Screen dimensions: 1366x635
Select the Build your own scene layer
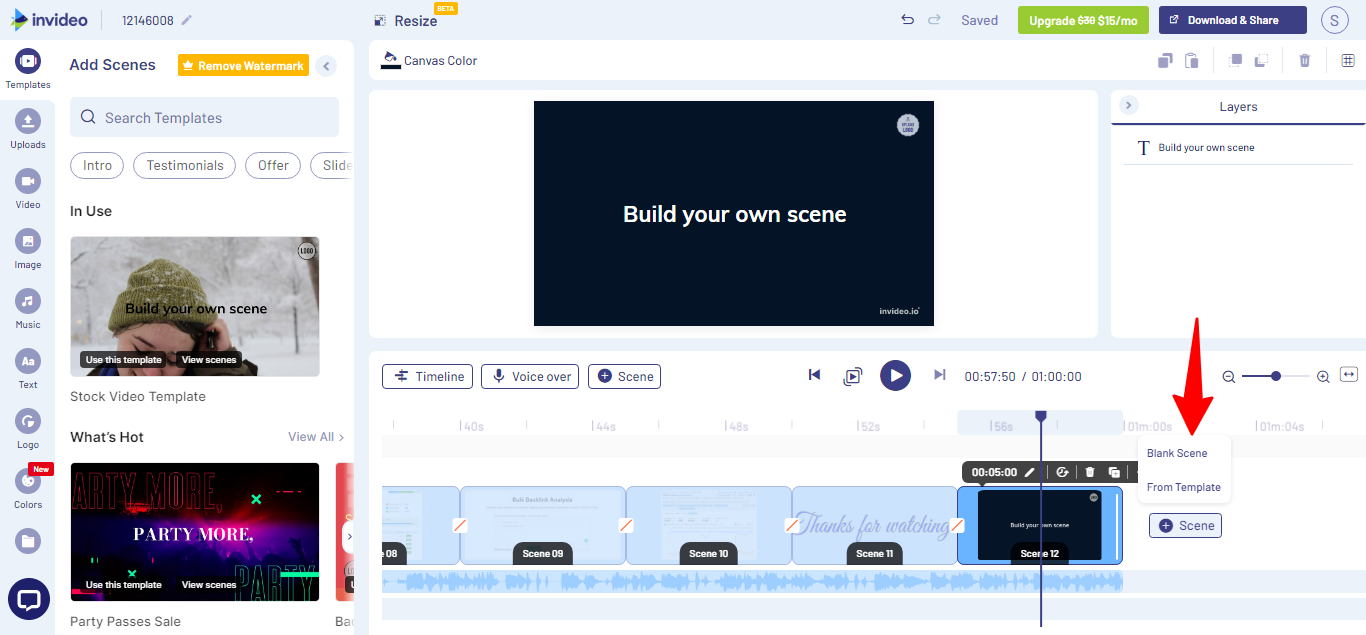(x=1237, y=148)
